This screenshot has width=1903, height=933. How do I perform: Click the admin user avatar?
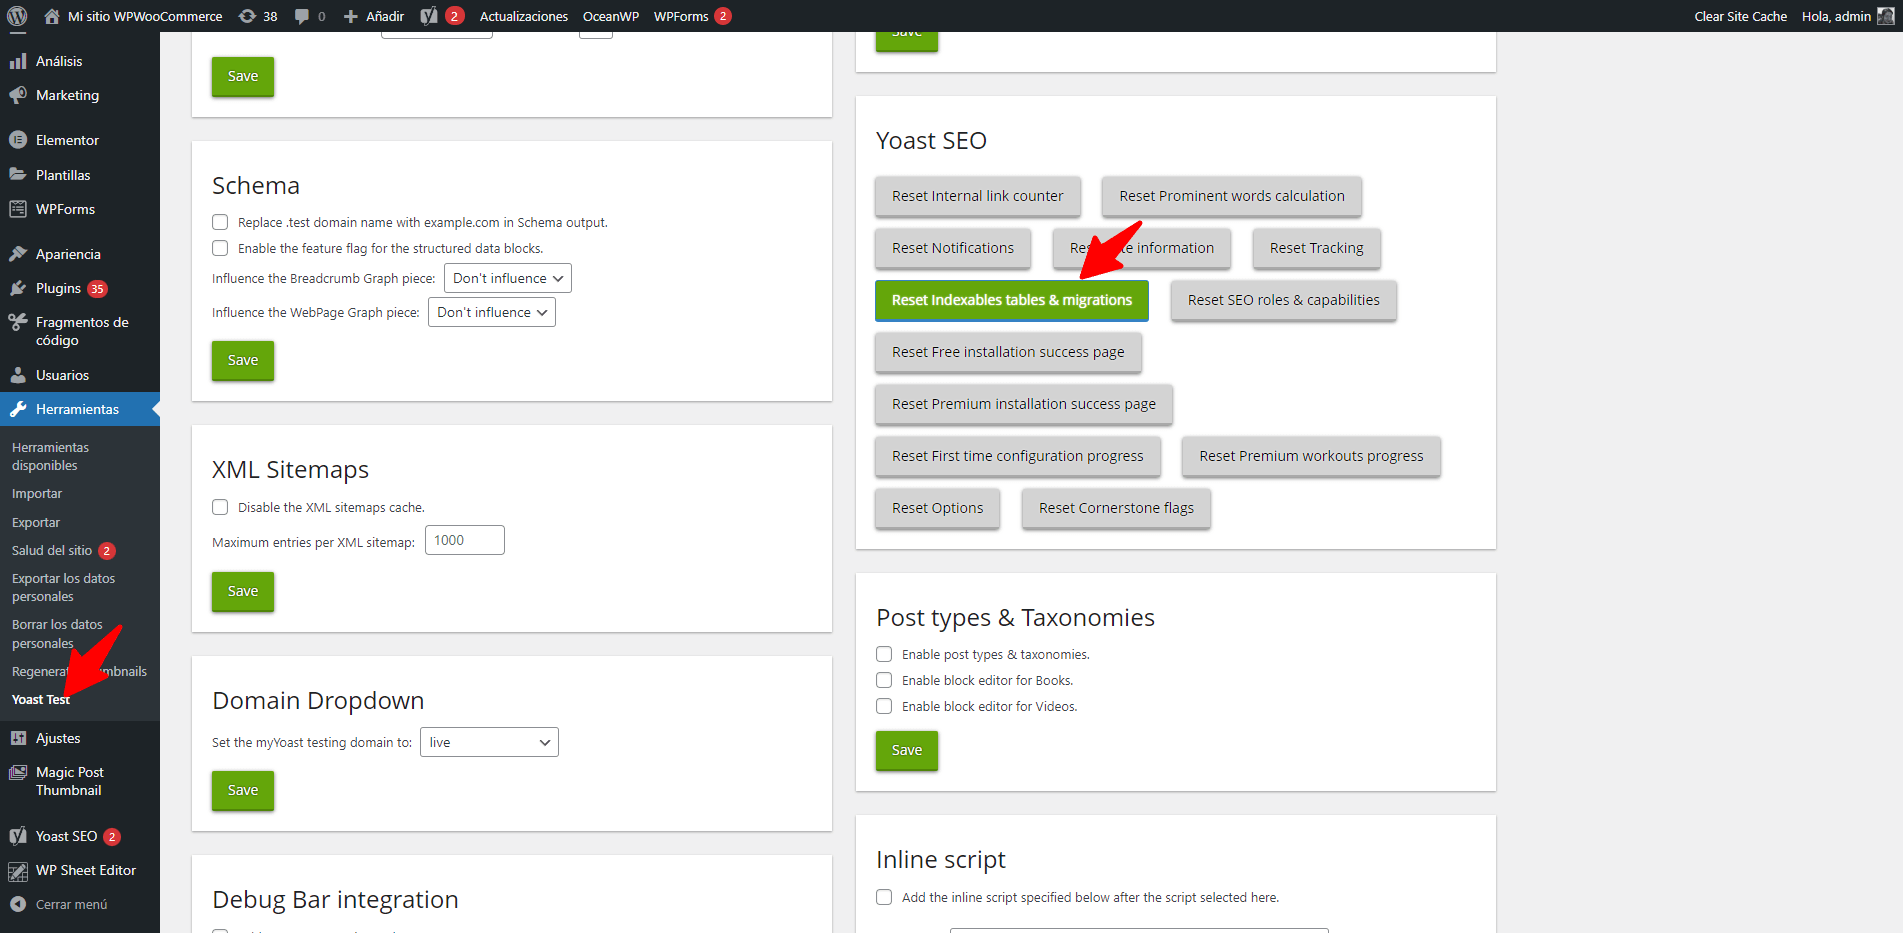(x=1885, y=16)
